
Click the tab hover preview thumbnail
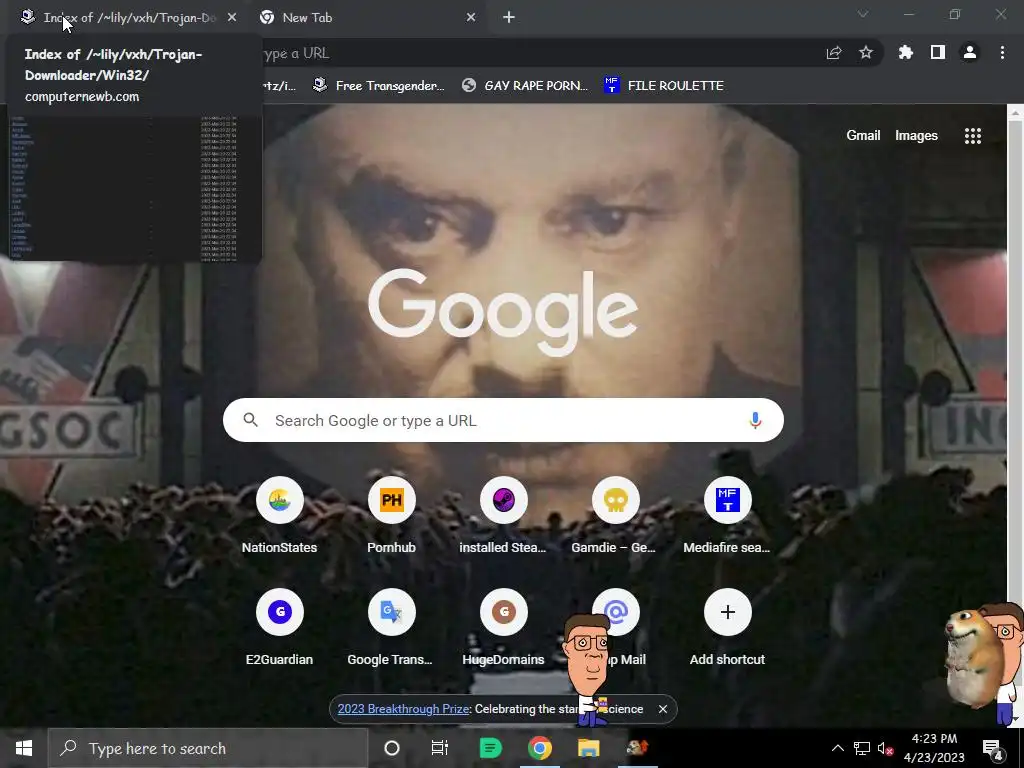(135, 188)
